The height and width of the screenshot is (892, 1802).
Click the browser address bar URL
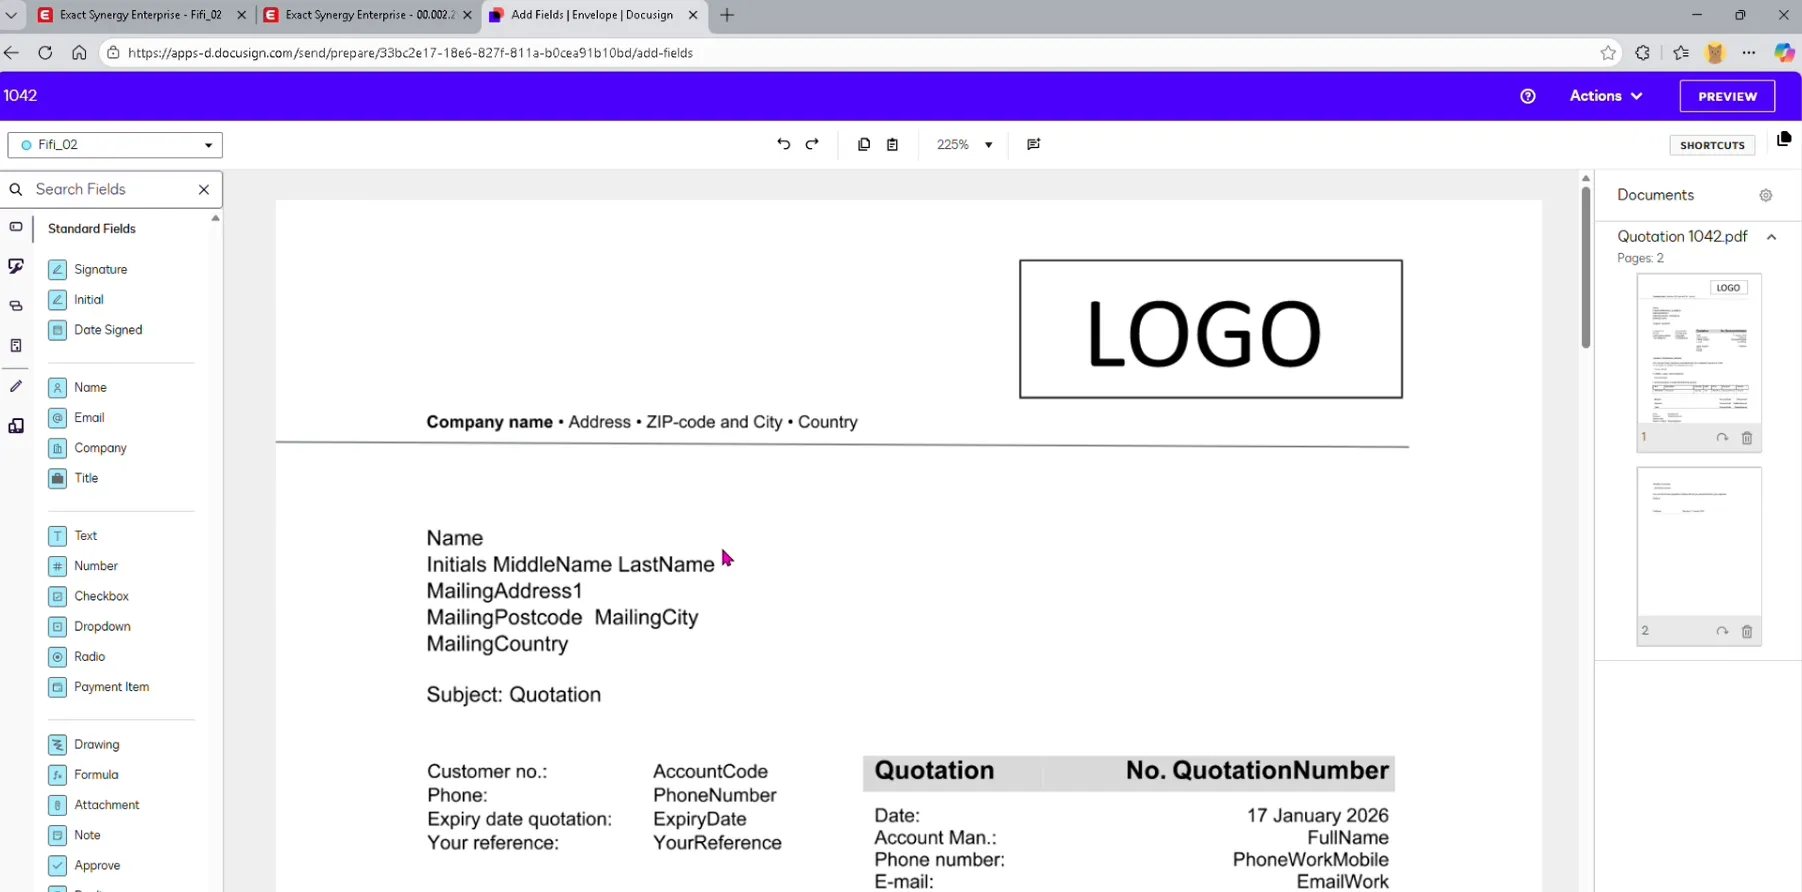point(410,53)
